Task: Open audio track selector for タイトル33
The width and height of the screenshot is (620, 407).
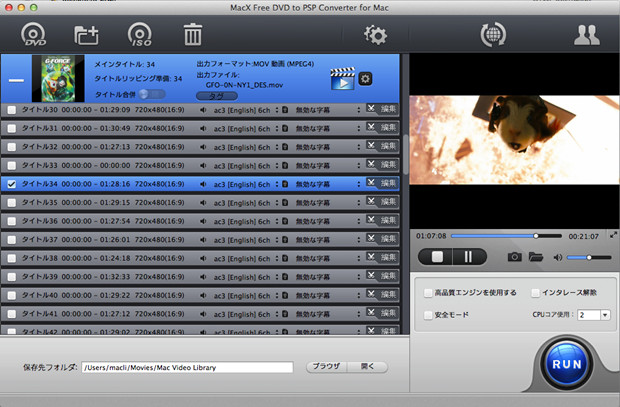Action: [x=277, y=165]
